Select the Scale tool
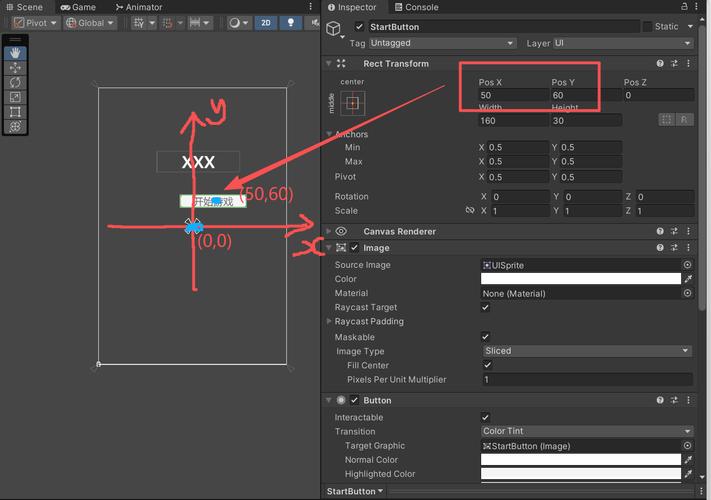The height and width of the screenshot is (500, 711). point(16,97)
